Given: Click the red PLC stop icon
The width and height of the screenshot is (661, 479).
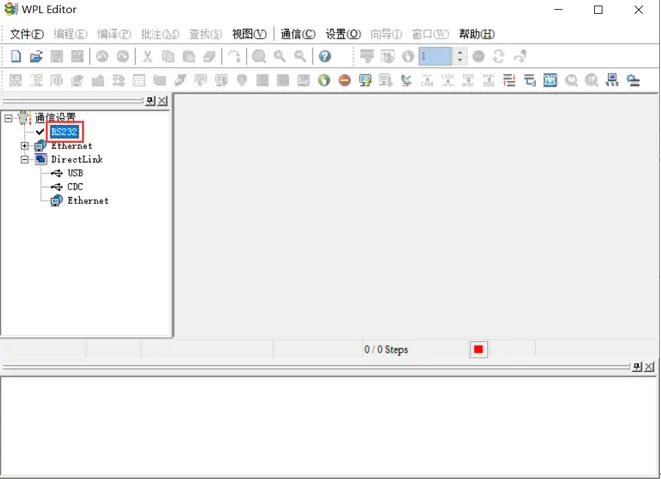Looking at the screenshot, I should pos(344,80).
